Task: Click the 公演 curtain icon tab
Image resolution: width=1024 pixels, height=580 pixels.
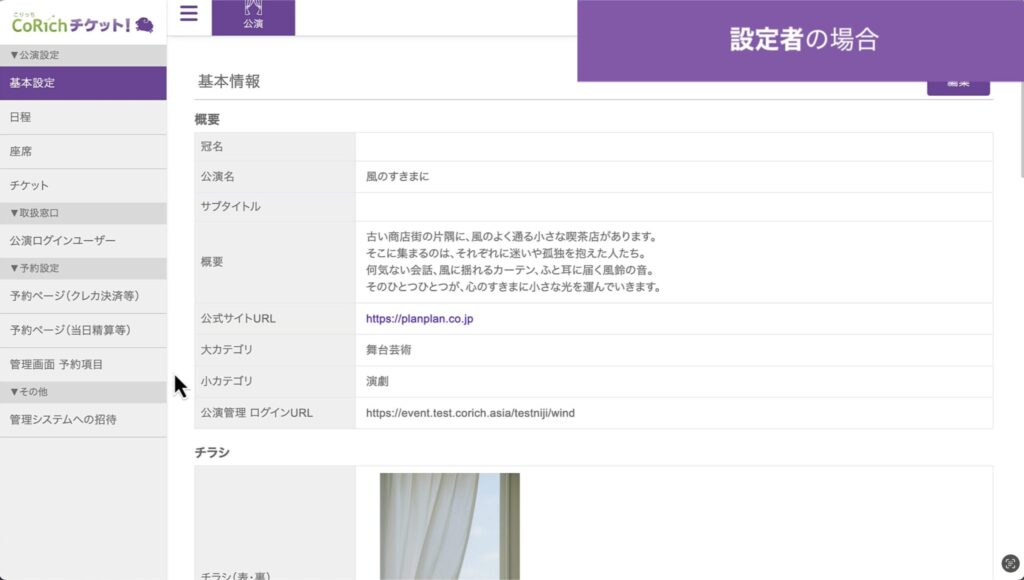Action: [253, 17]
